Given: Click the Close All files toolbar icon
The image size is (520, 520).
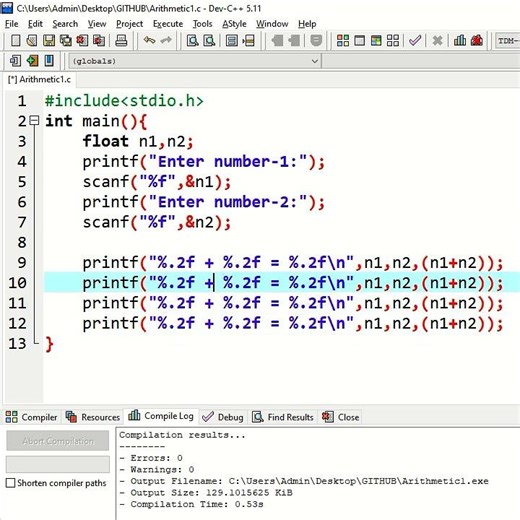Looking at the screenshot, I should tap(99, 41).
